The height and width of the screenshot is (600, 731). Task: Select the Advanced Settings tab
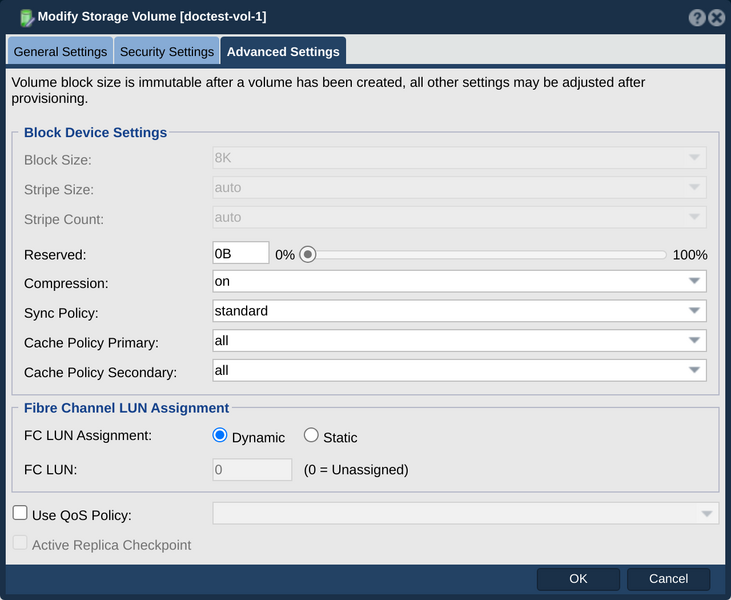[x=283, y=51]
